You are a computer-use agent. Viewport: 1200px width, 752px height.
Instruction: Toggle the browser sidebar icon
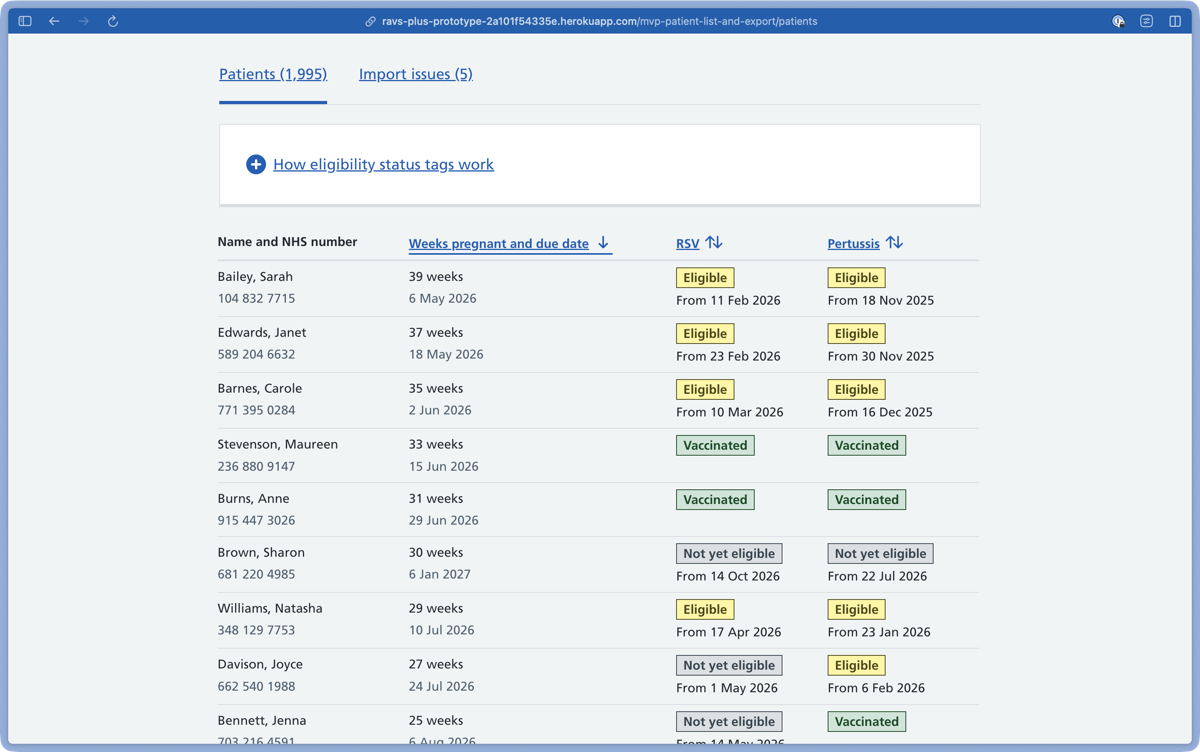click(x=25, y=21)
